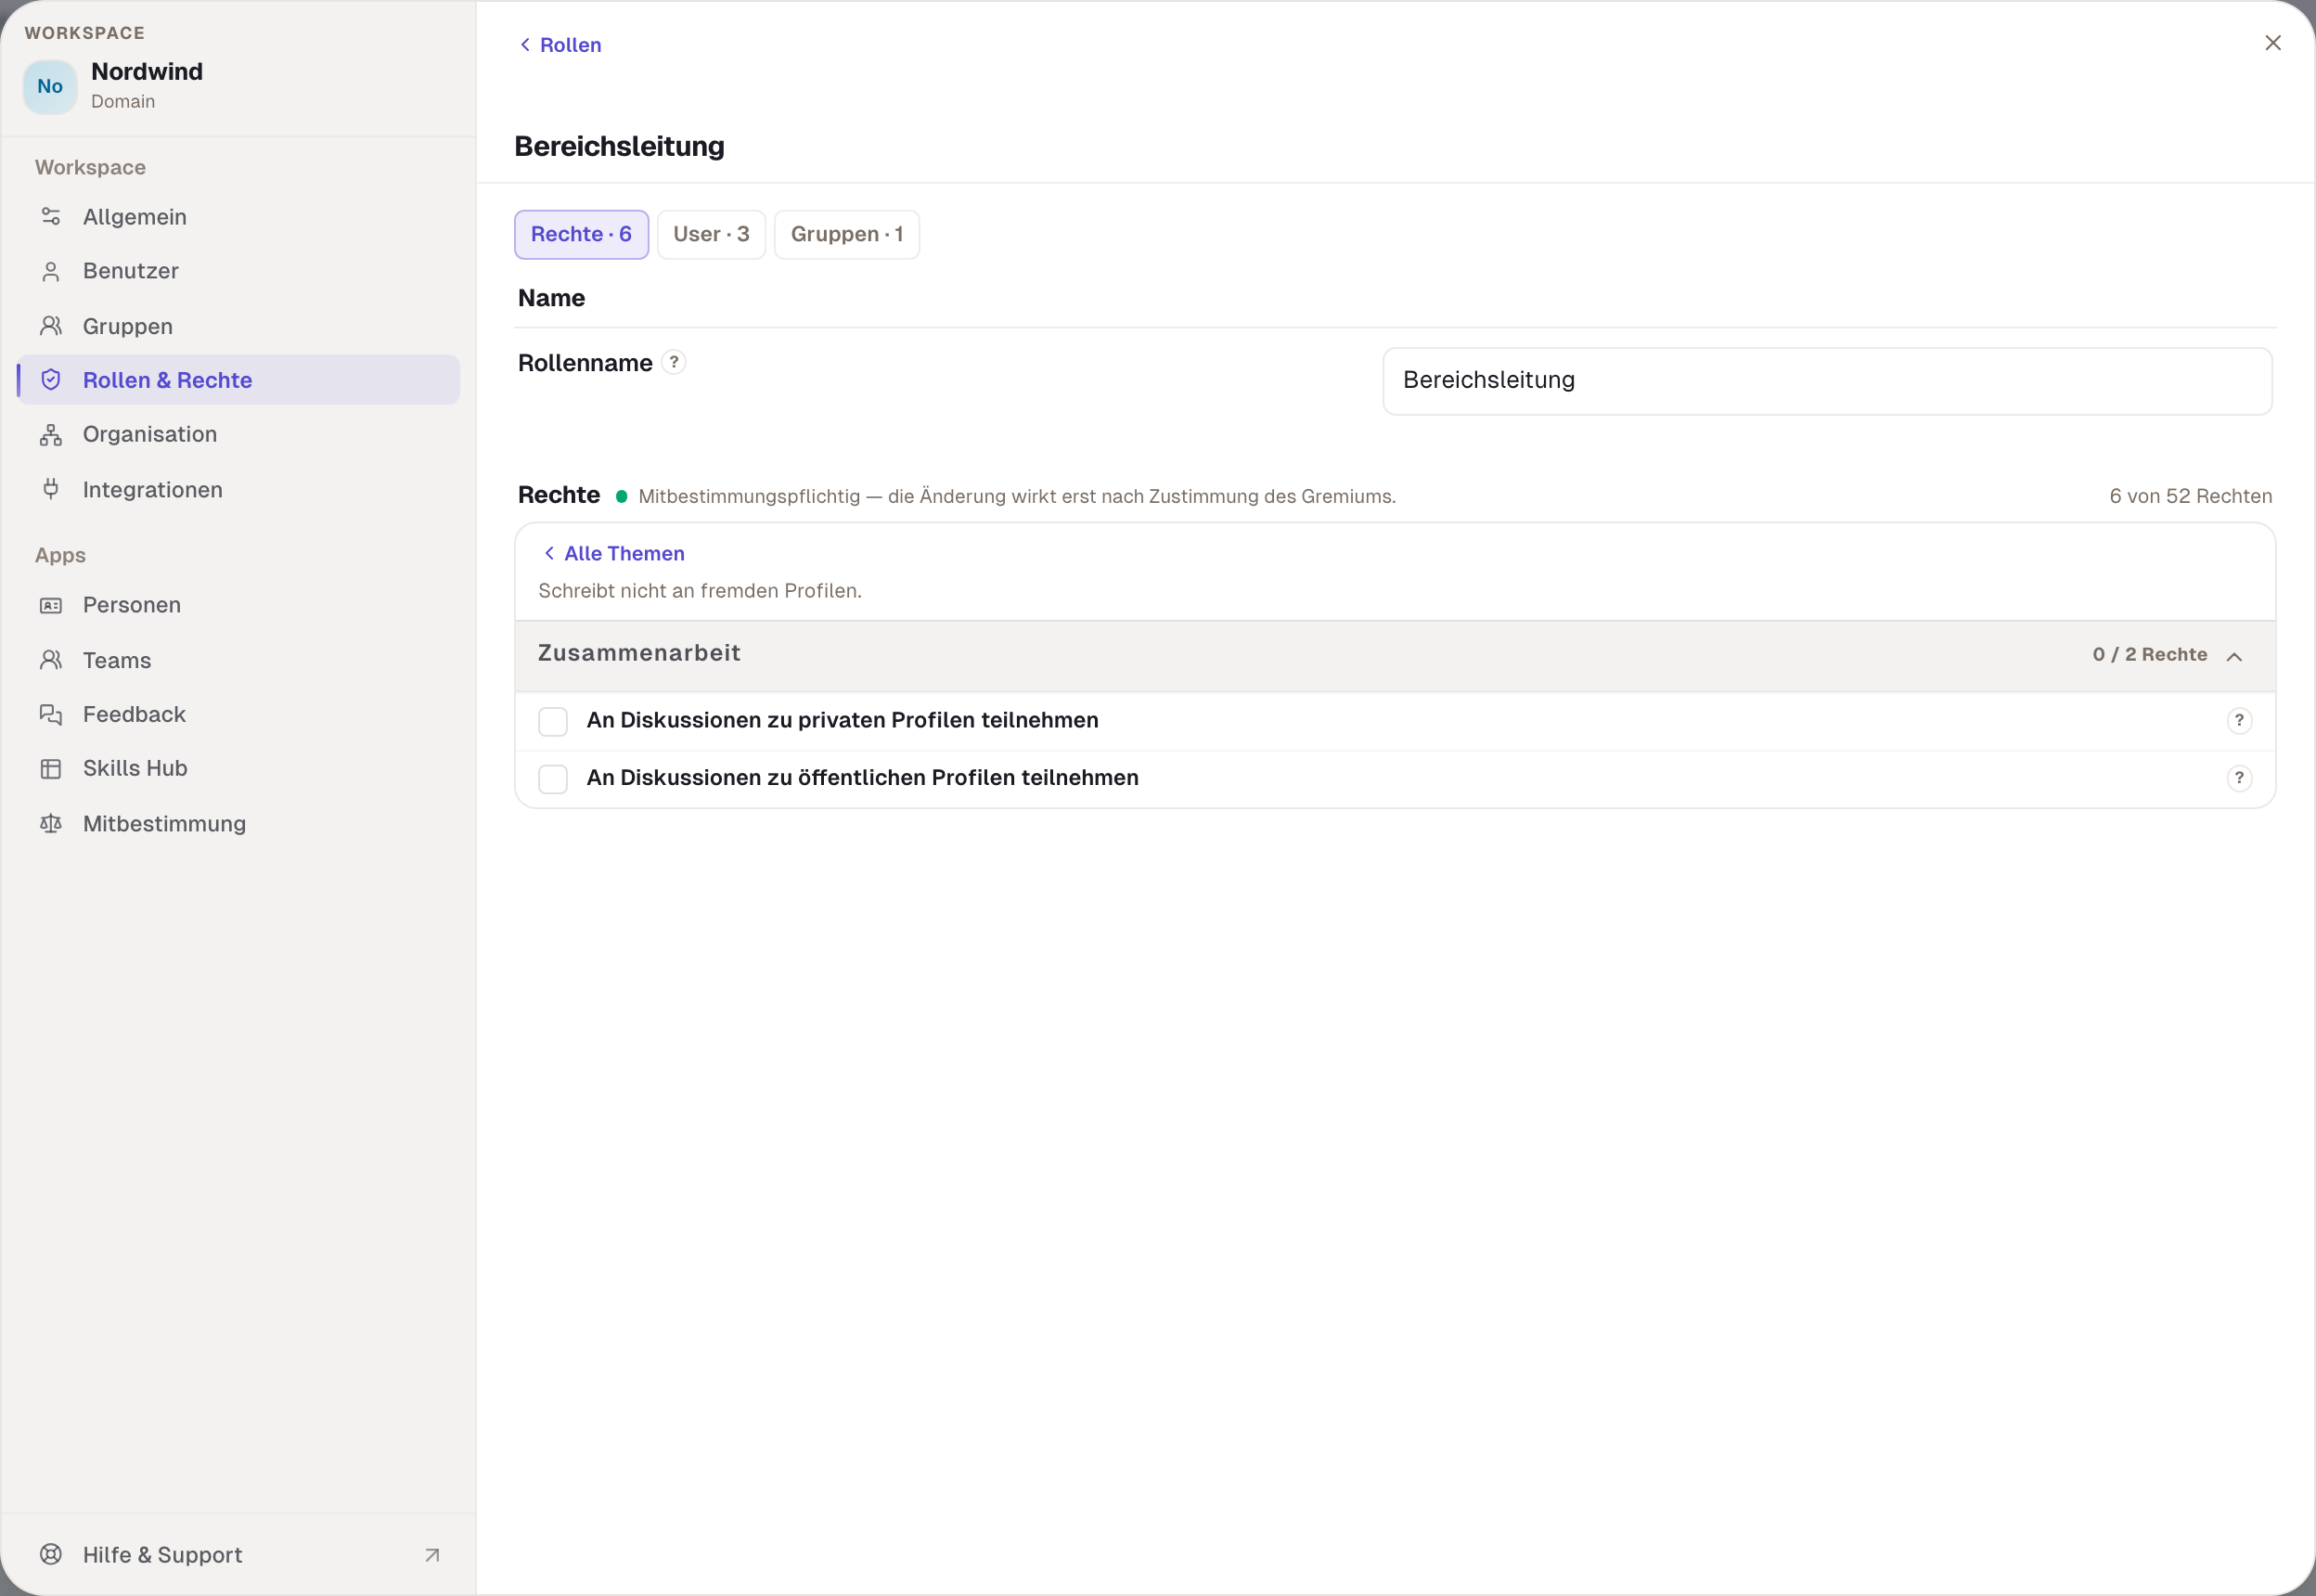Enable An Diskussionen zu privaten Profilen teilnehmen

click(x=553, y=721)
